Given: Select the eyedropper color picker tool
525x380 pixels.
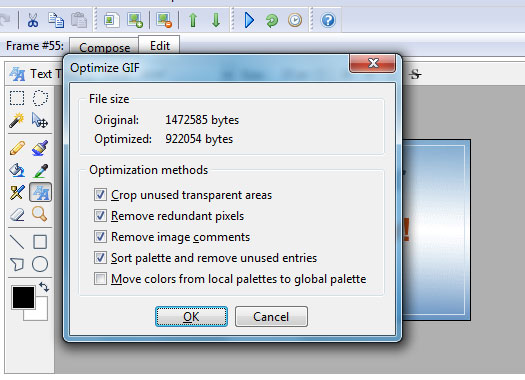Looking at the screenshot, I should pos(40,170).
